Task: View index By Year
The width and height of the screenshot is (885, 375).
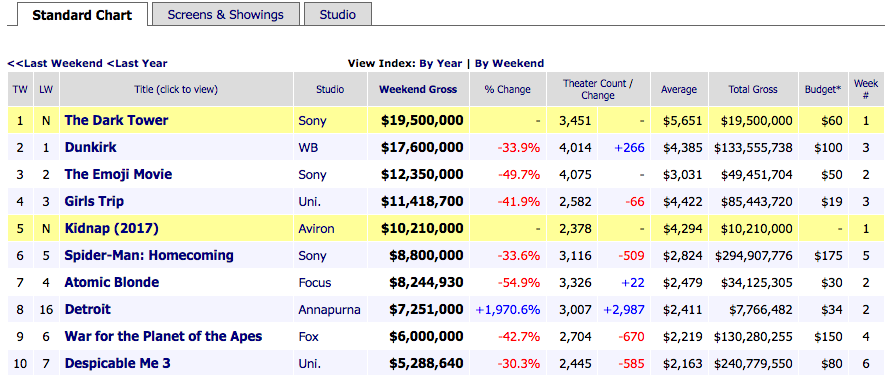Action: 440,63
